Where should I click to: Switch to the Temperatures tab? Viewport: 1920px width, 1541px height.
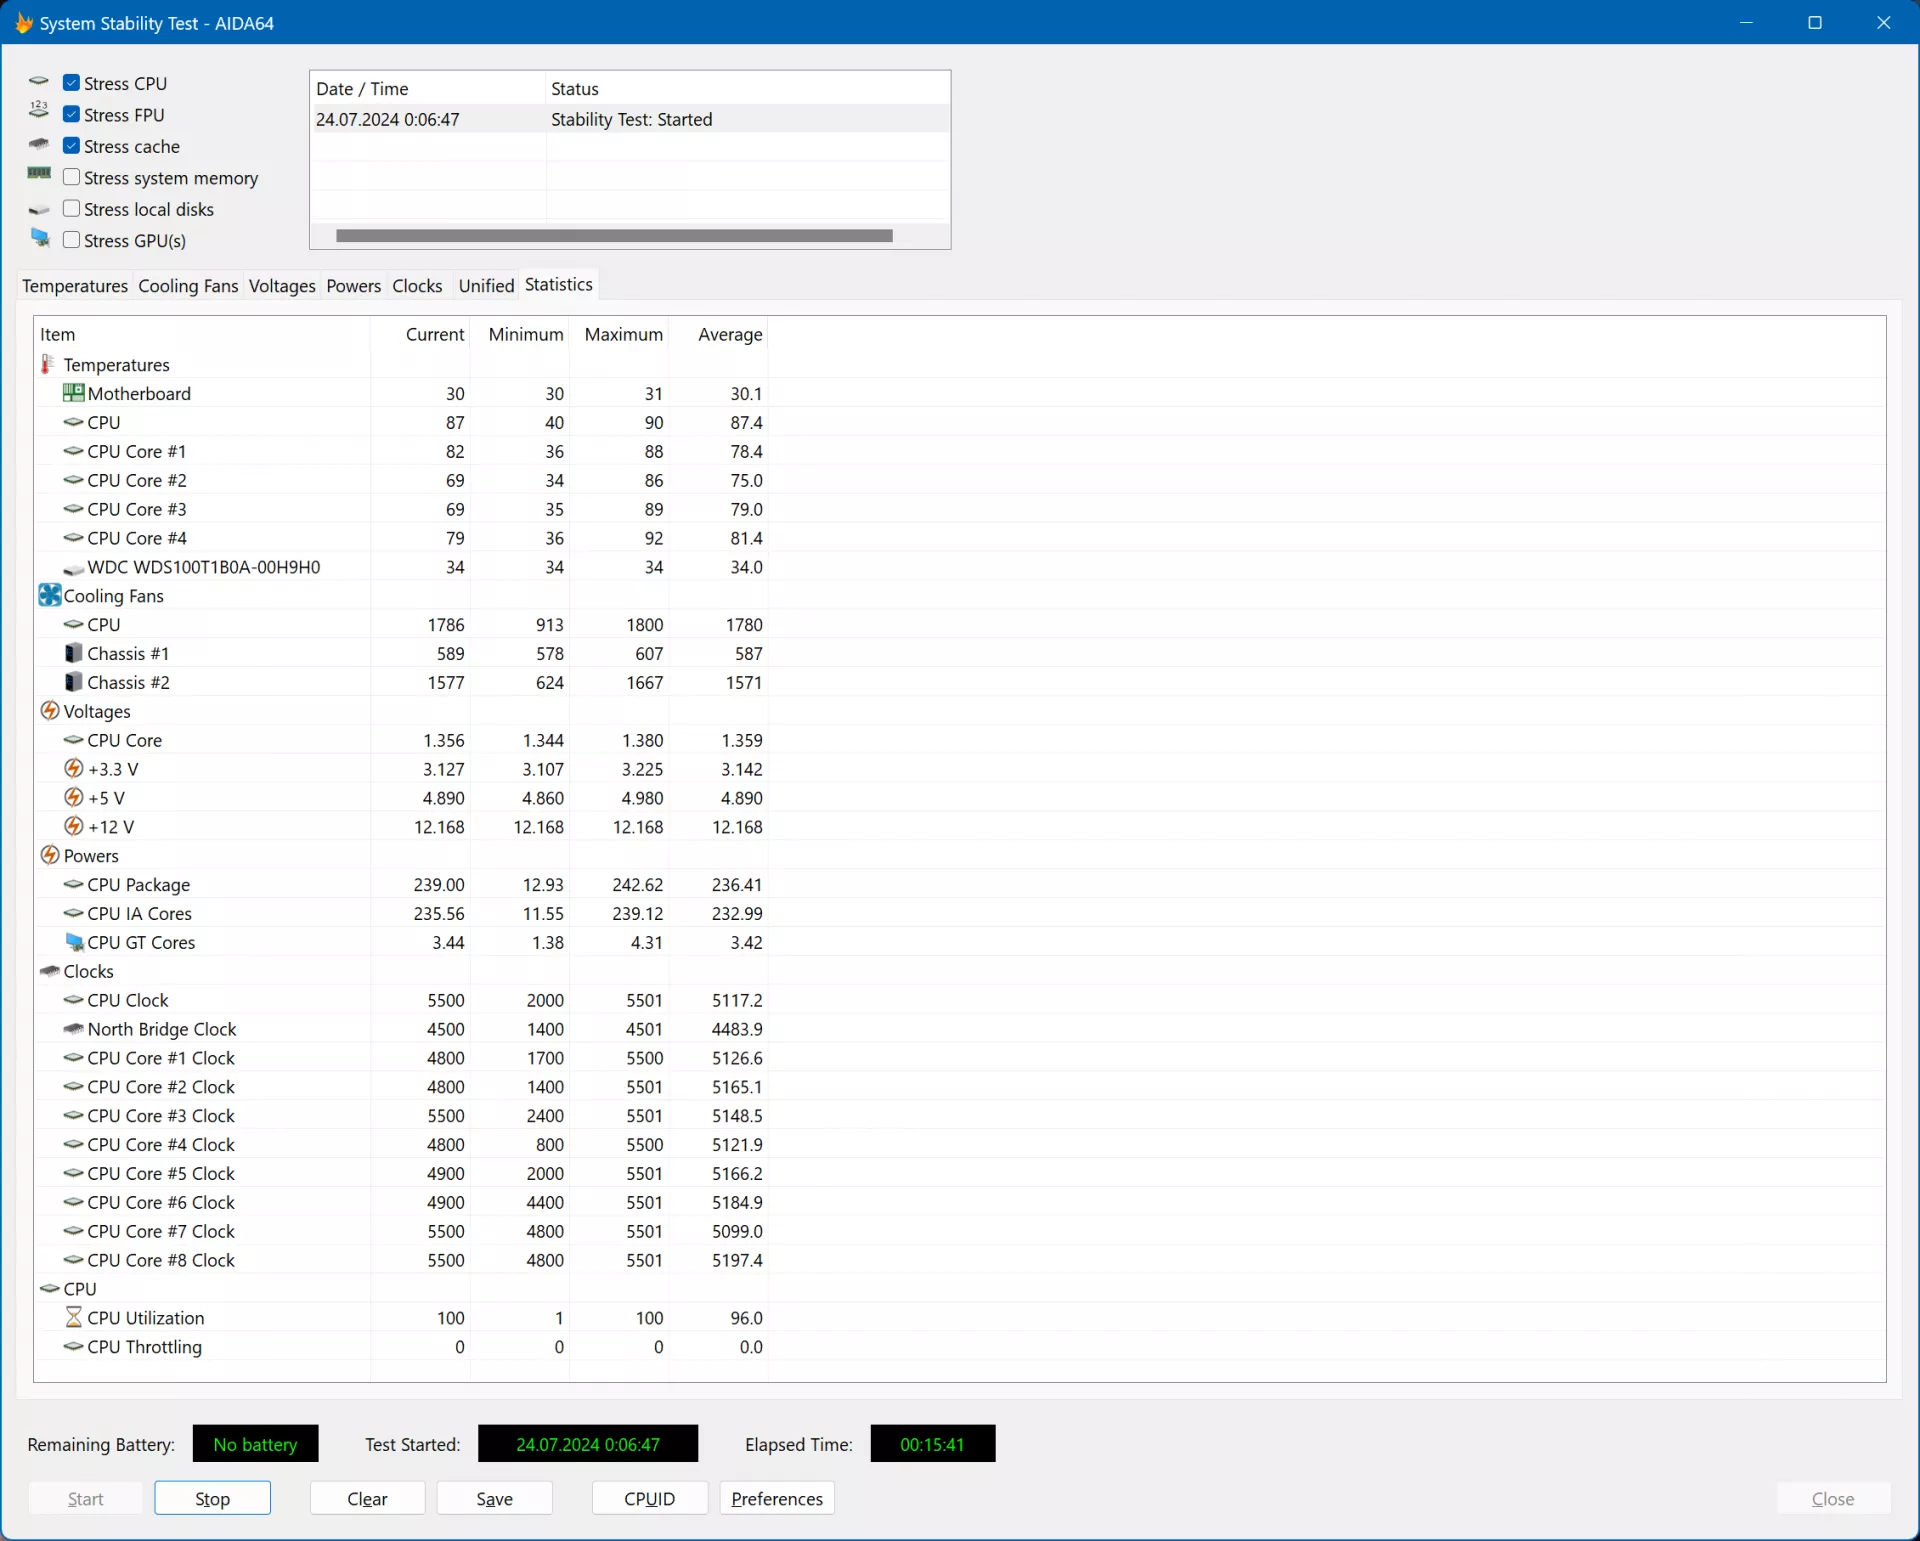[x=75, y=286]
